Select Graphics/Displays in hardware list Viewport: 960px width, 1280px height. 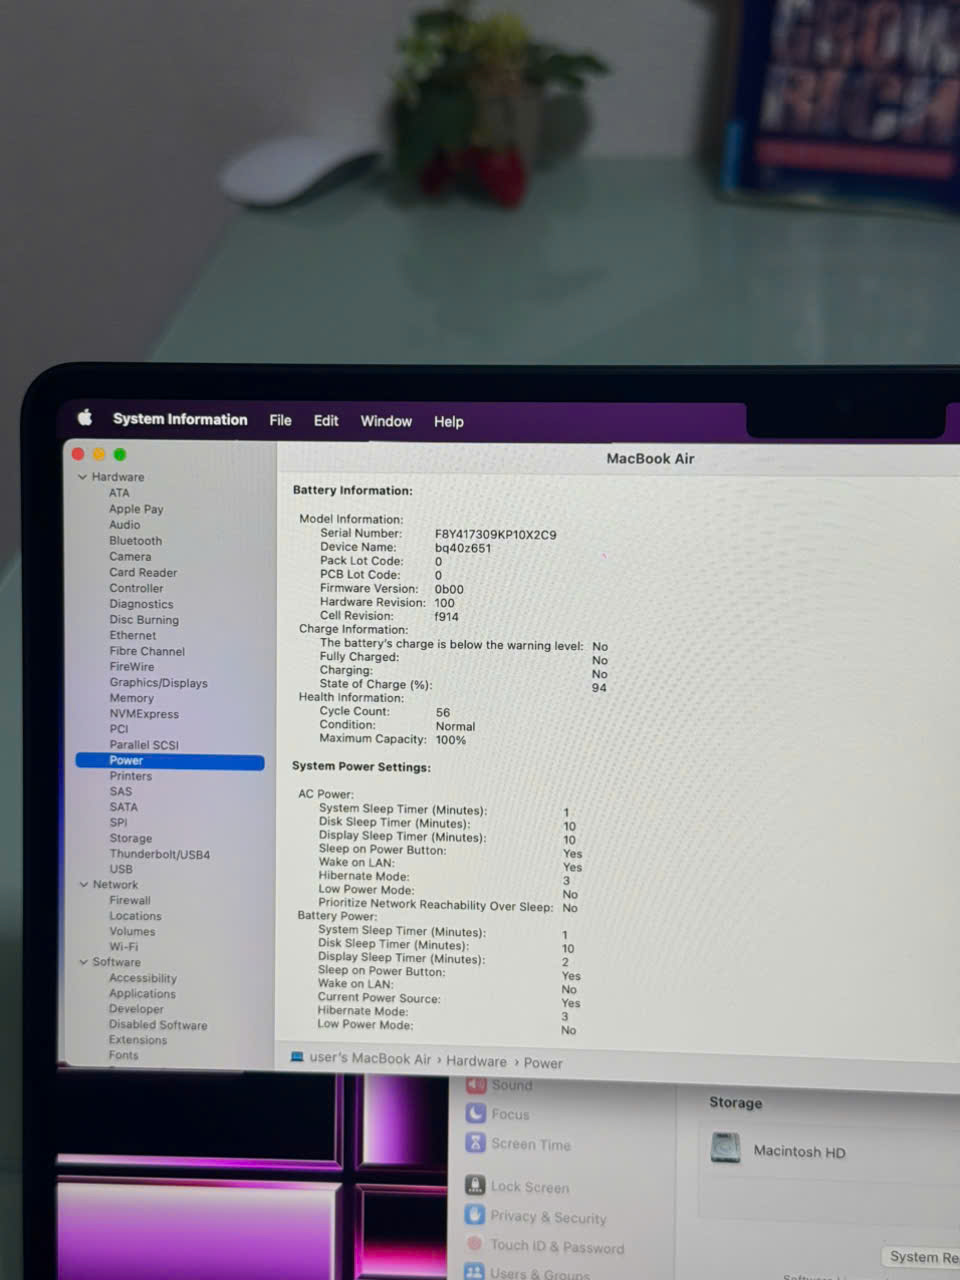click(x=158, y=683)
